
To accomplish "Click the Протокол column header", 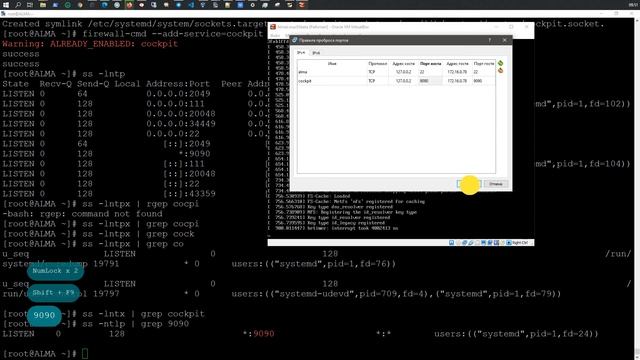I will [x=378, y=64].
